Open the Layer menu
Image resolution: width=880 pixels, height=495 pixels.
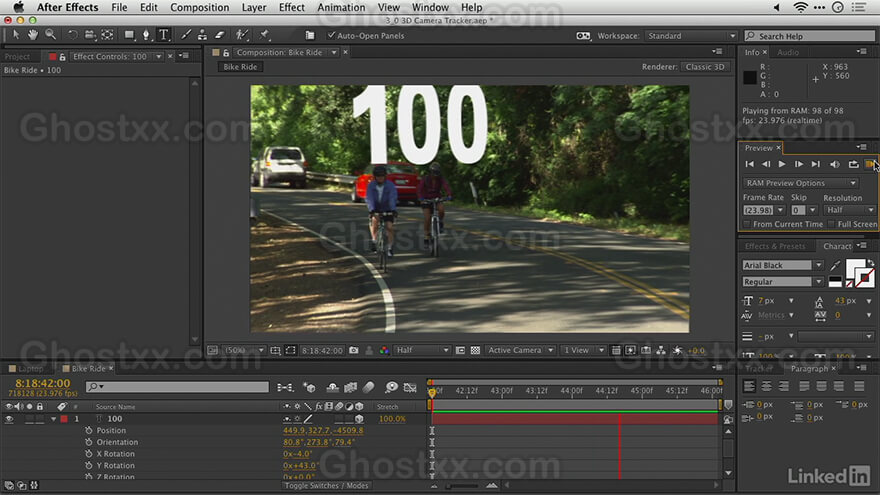pyautogui.click(x=254, y=7)
